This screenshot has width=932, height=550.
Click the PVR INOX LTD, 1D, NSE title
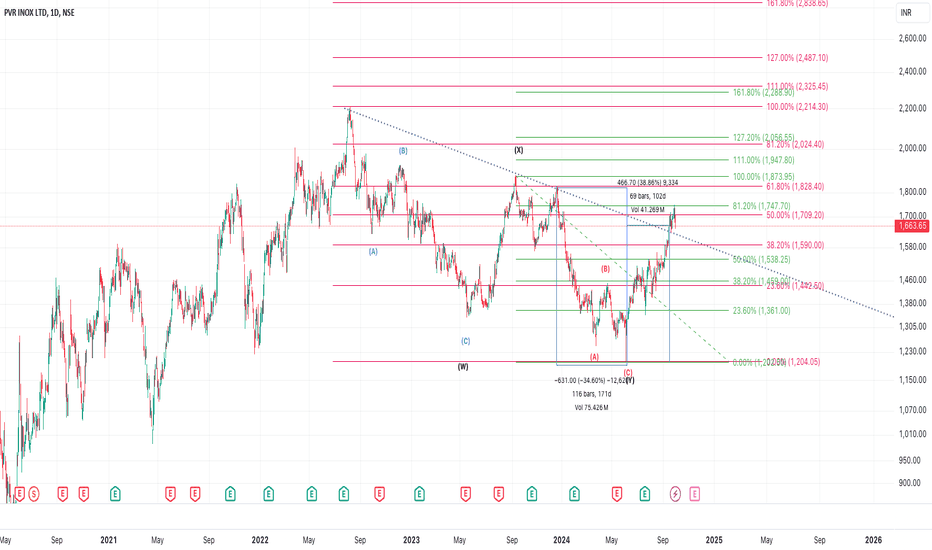[x=39, y=12]
